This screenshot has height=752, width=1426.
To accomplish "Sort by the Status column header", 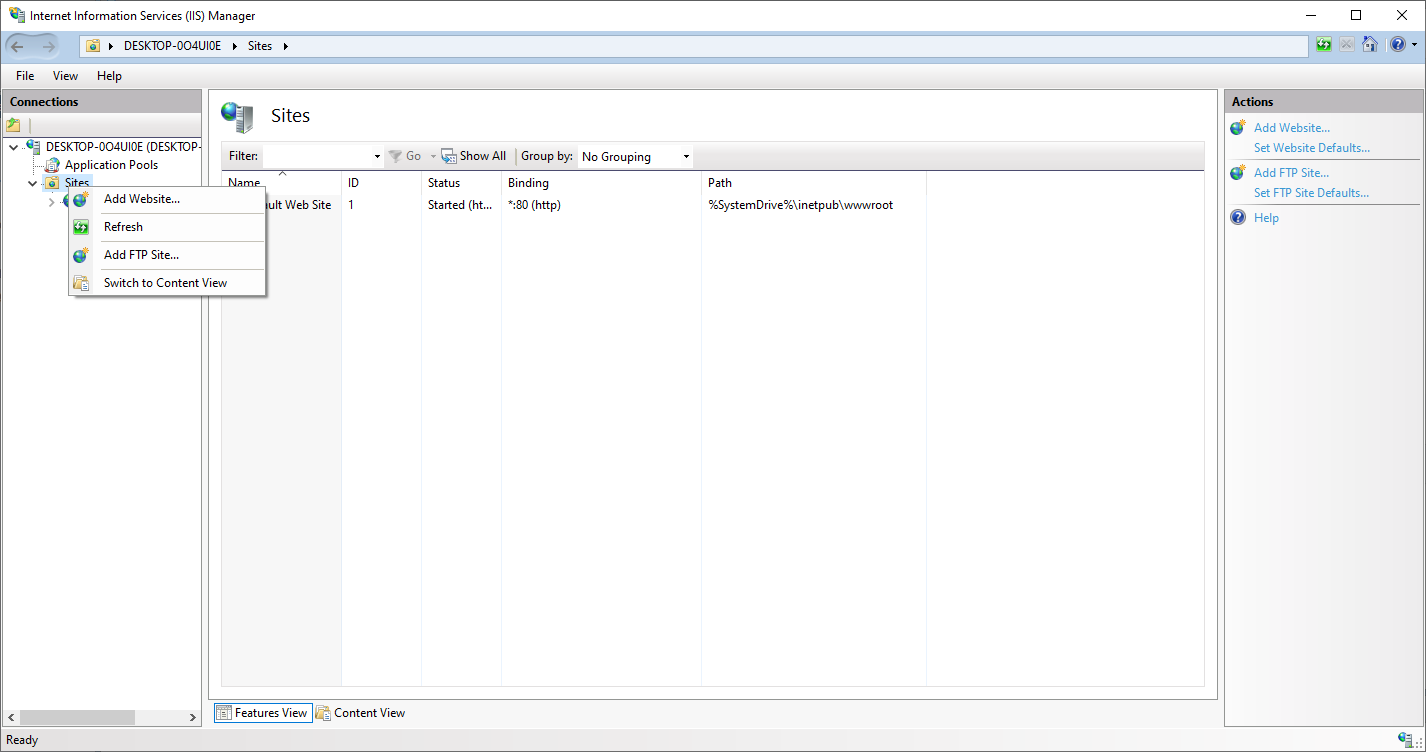I will pos(462,183).
